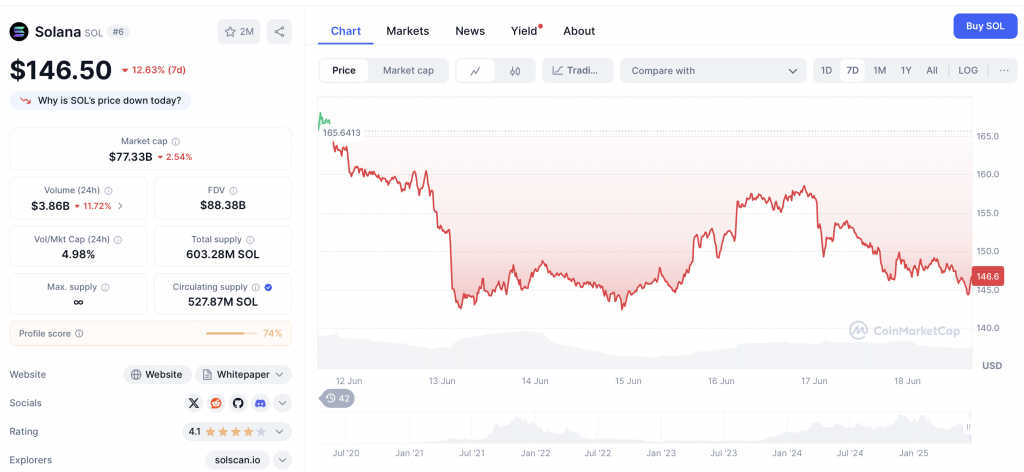
Task: Click the Profile score progress bar
Action: pyautogui.click(x=232, y=334)
